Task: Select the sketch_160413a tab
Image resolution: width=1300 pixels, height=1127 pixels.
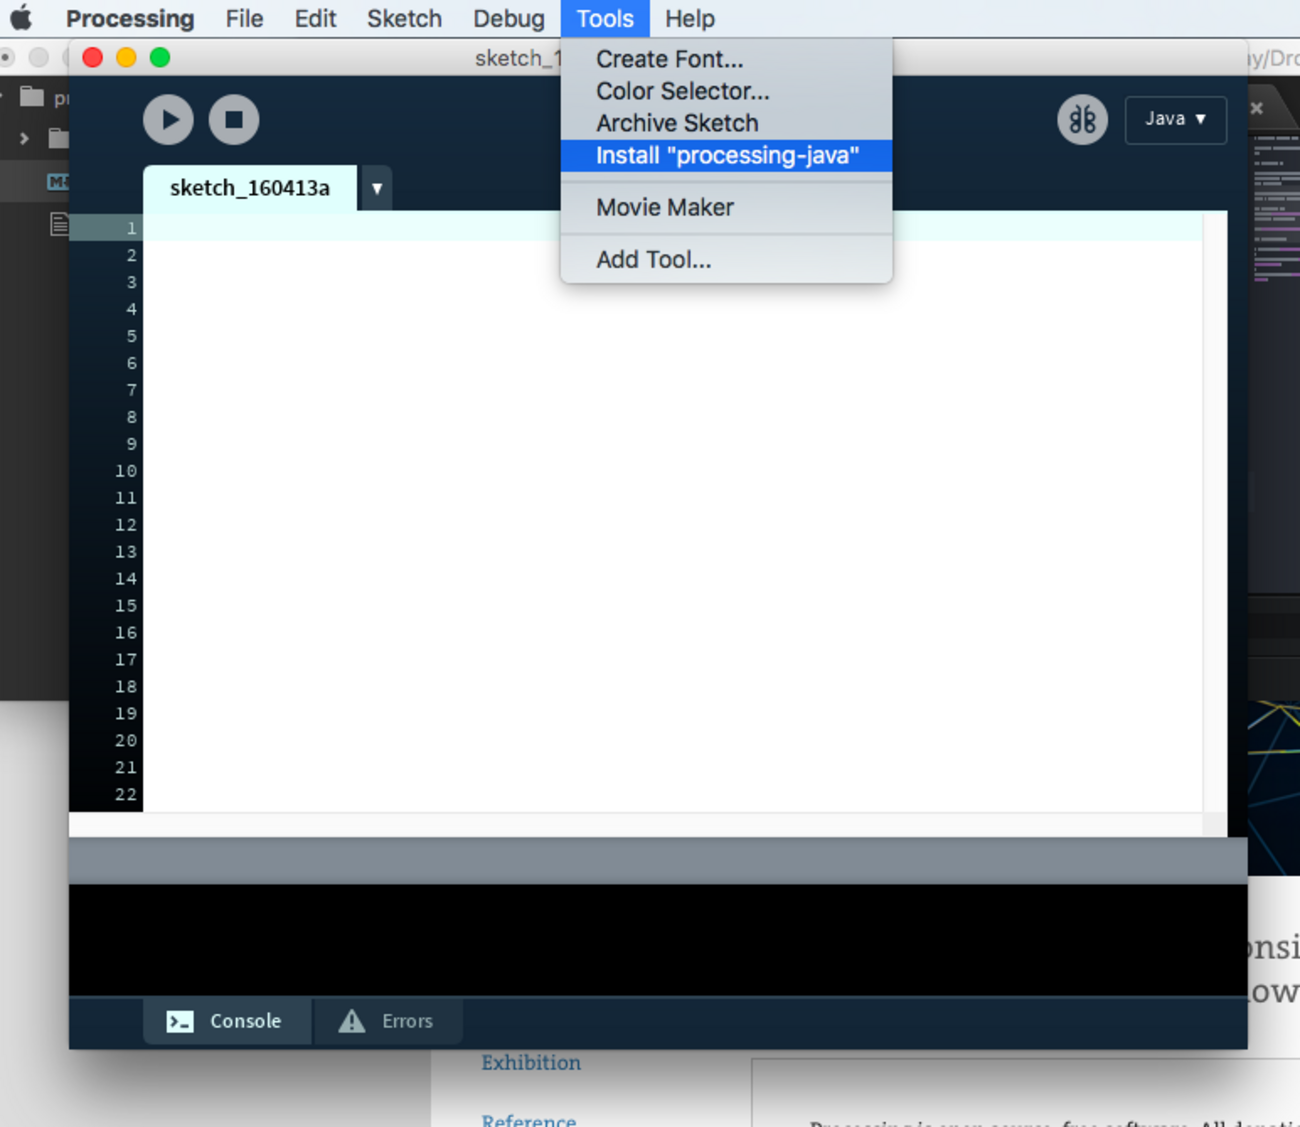Action: 250,188
